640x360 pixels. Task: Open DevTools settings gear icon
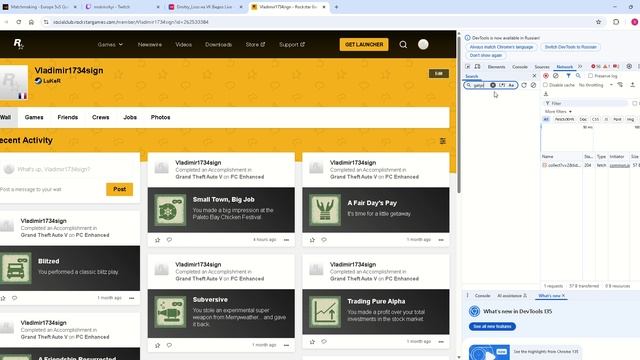tap(629, 67)
